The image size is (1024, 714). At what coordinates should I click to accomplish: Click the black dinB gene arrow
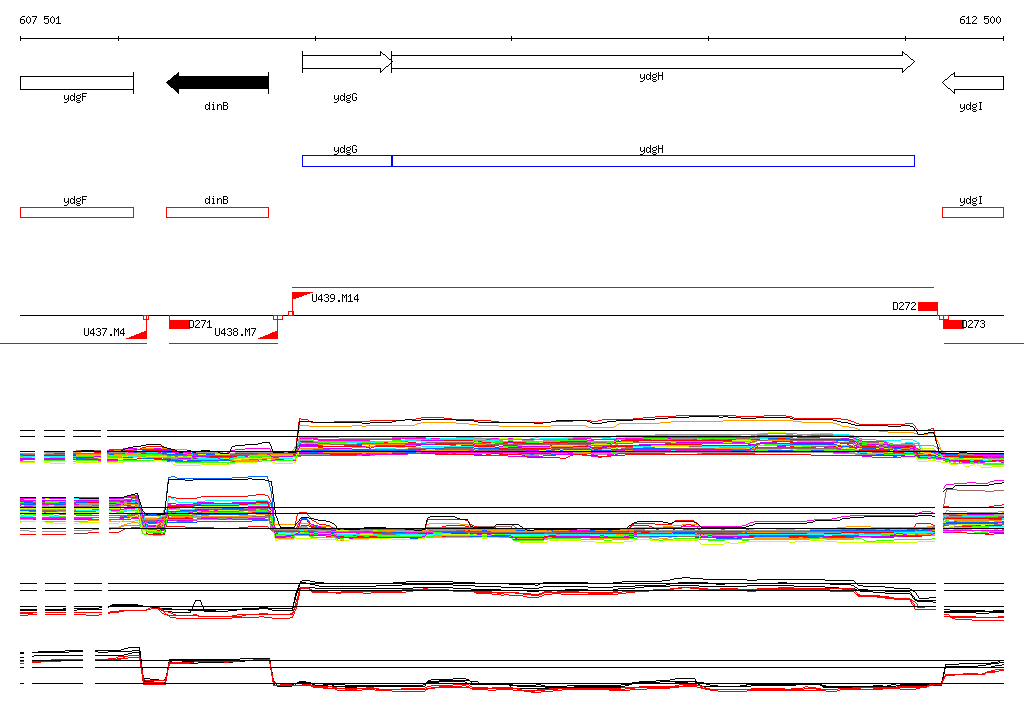tap(217, 83)
